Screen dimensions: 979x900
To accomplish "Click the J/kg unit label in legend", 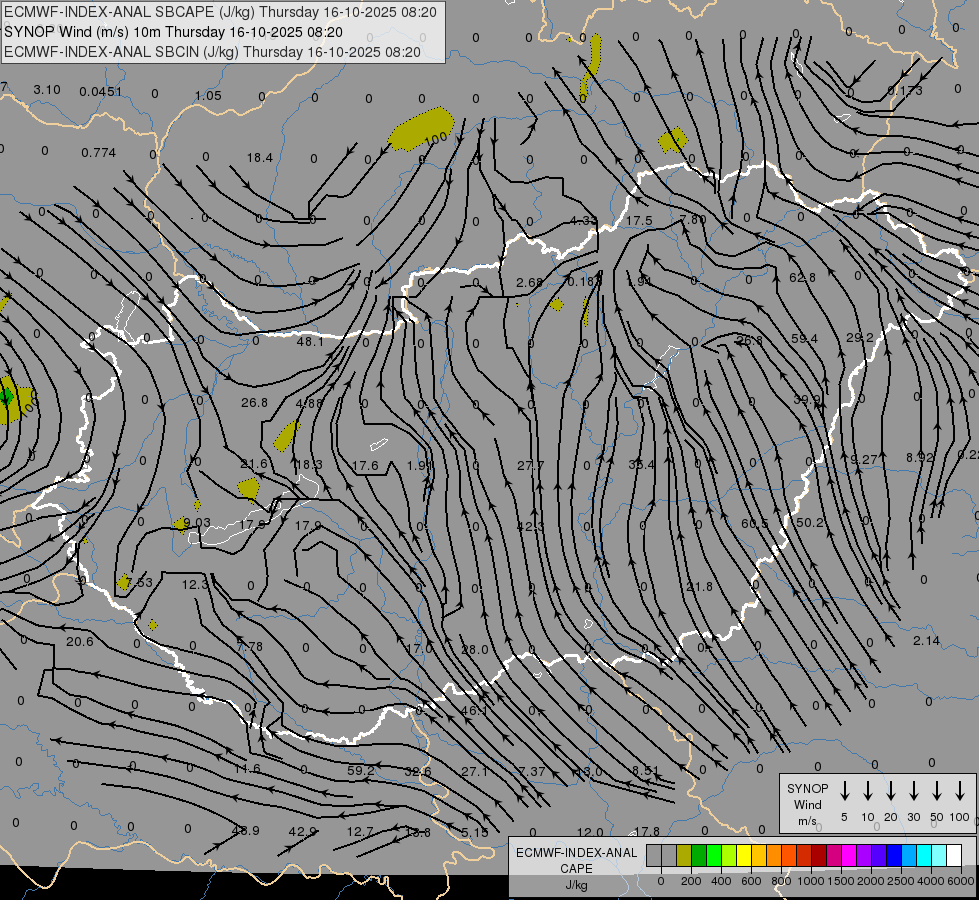I will pos(576,885).
